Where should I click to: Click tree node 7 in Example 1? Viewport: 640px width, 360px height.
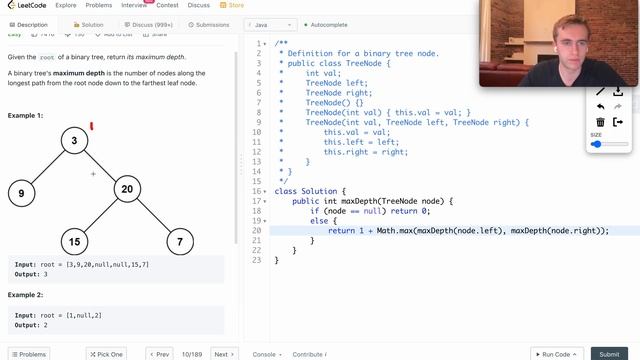point(180,242)
